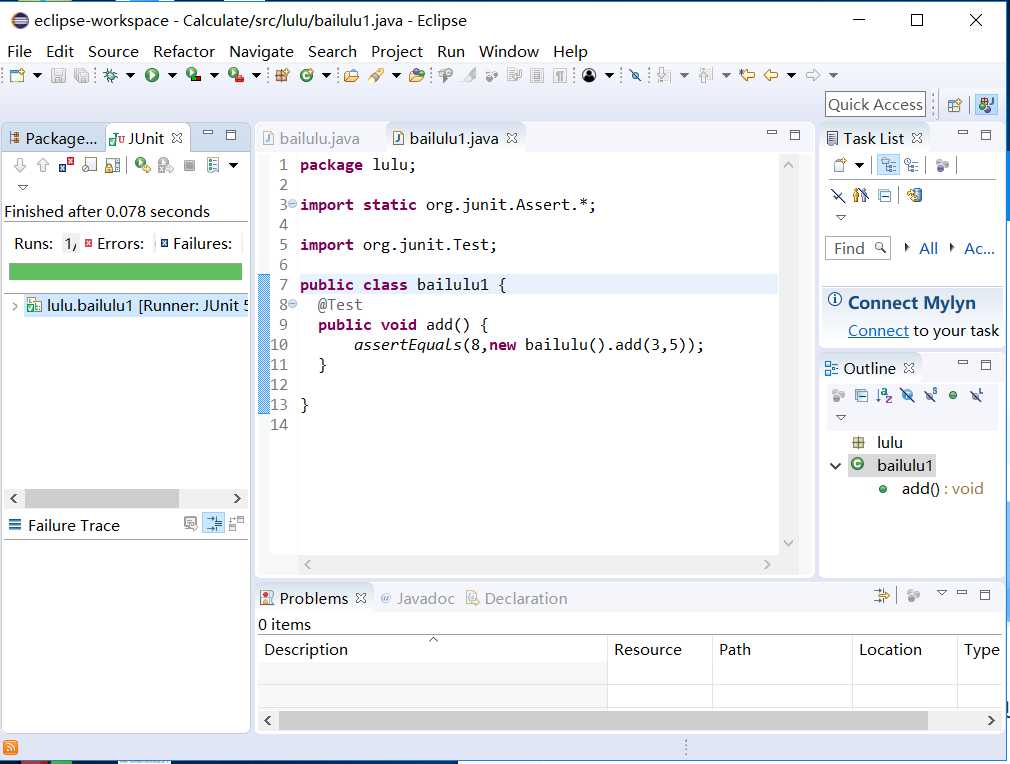Open the Refactor menu

(x=184, y=52)
